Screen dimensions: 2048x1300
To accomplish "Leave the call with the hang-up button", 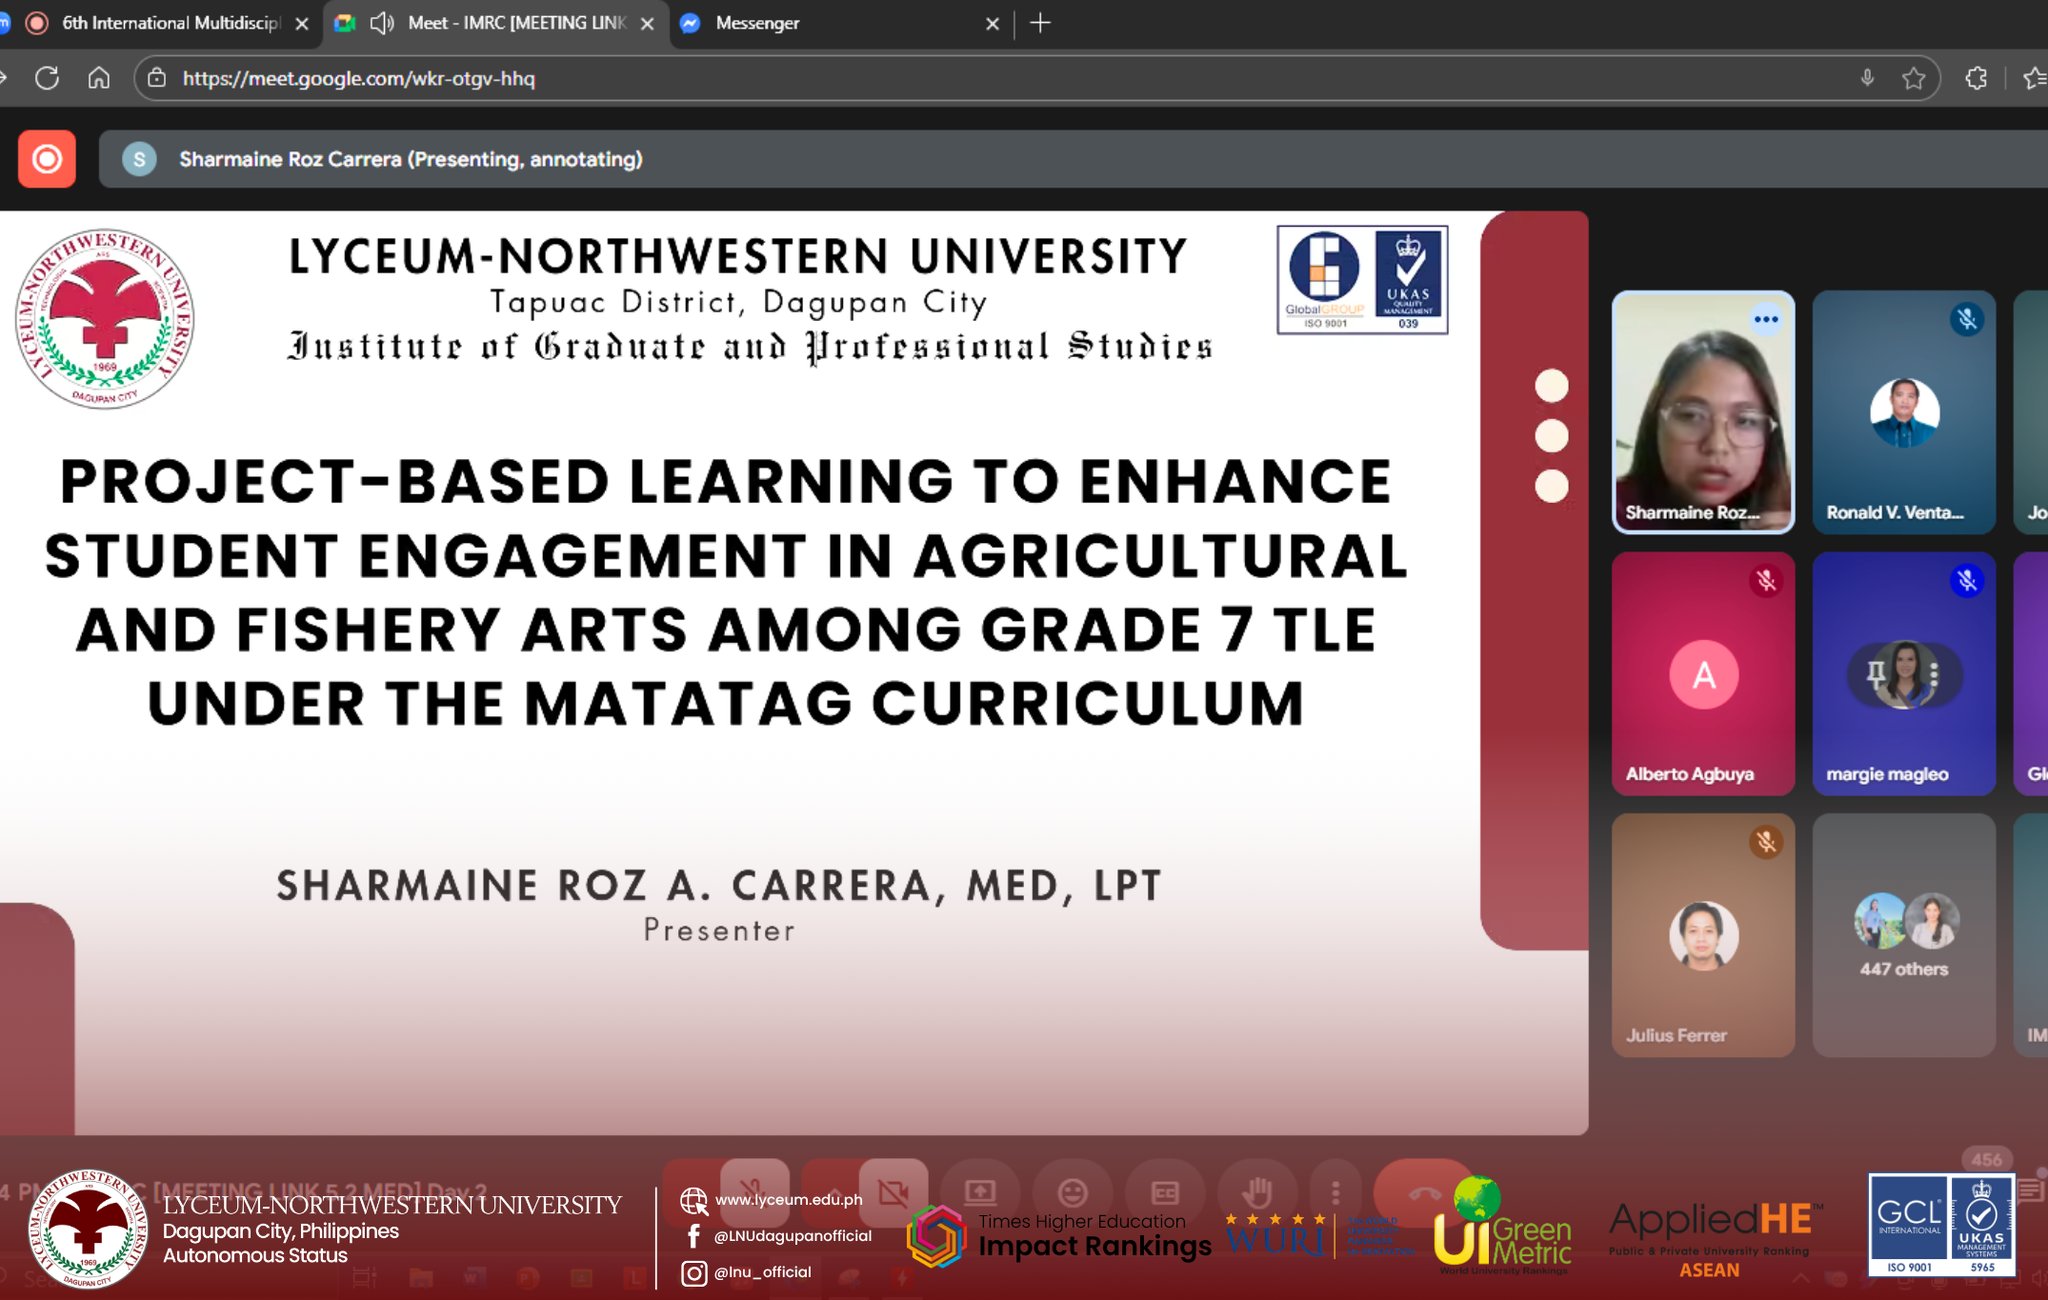I will pyautogui.click(x=1424, y=1192).
